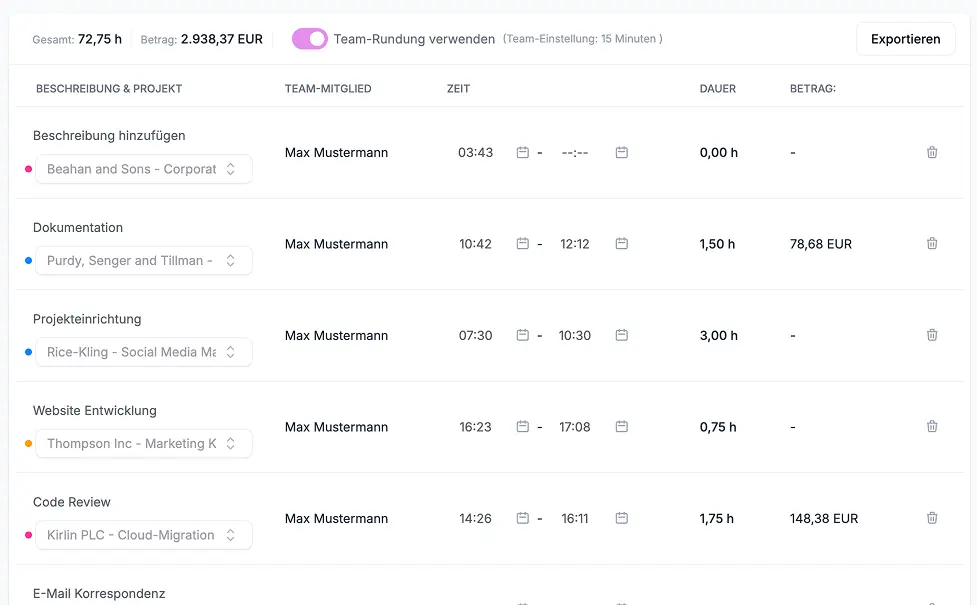Open start date calendar for Dokumentation
977x605 pixels.
(522, 244)
